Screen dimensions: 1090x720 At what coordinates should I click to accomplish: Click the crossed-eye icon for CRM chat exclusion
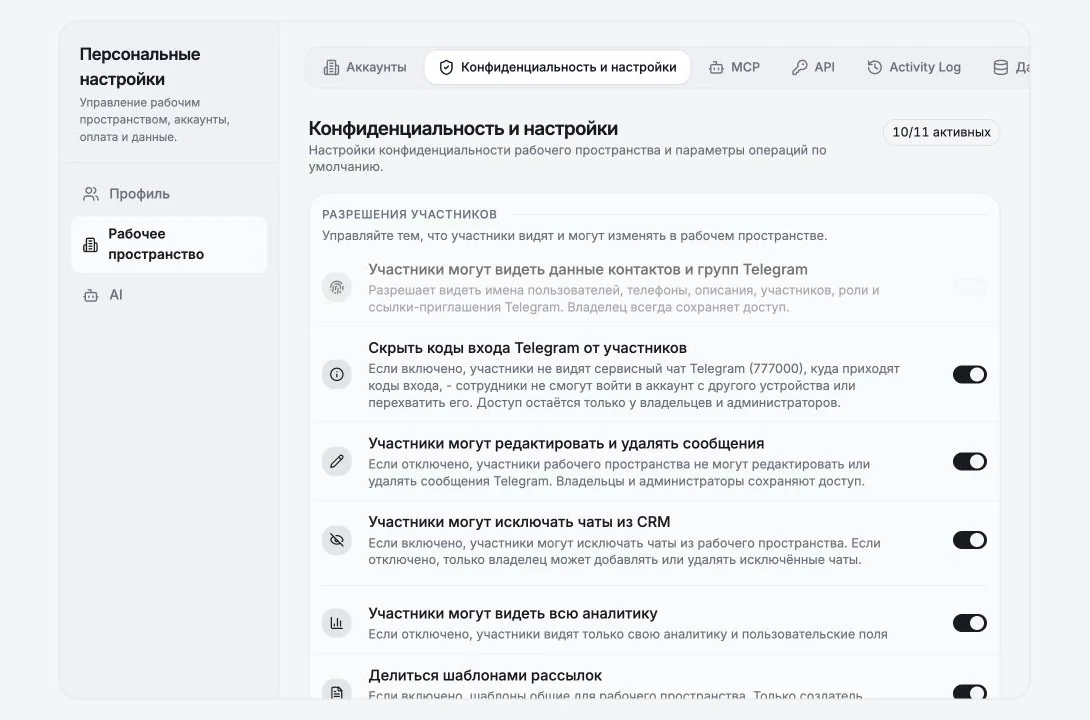[336, 540]
